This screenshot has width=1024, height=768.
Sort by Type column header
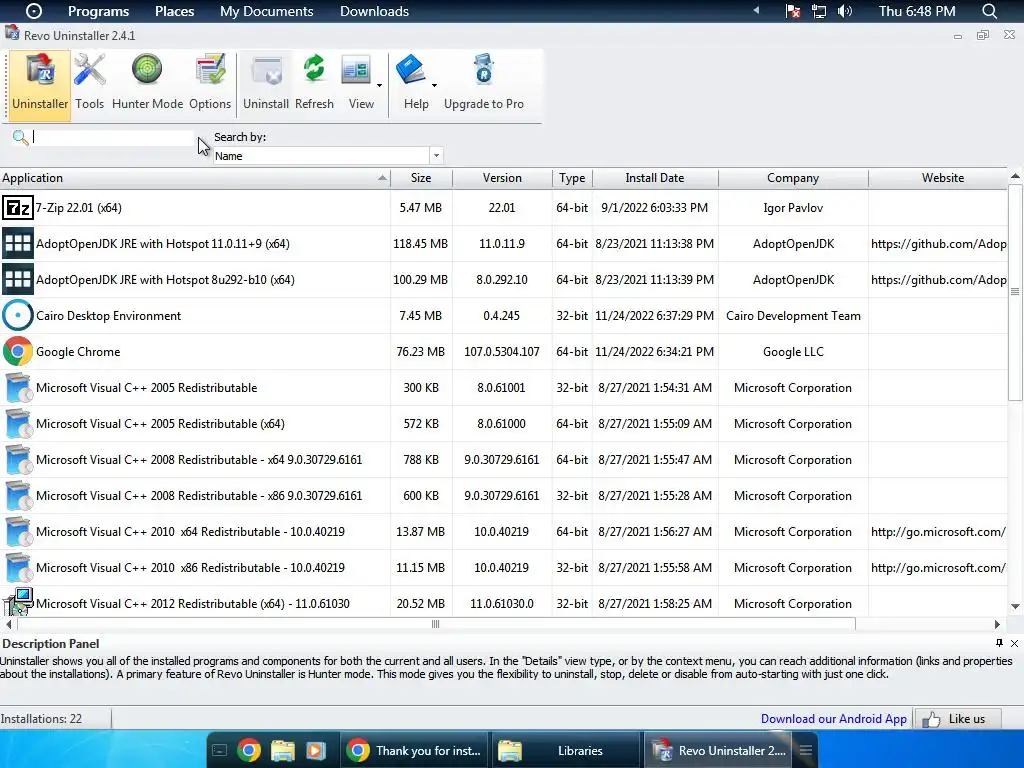572,178
